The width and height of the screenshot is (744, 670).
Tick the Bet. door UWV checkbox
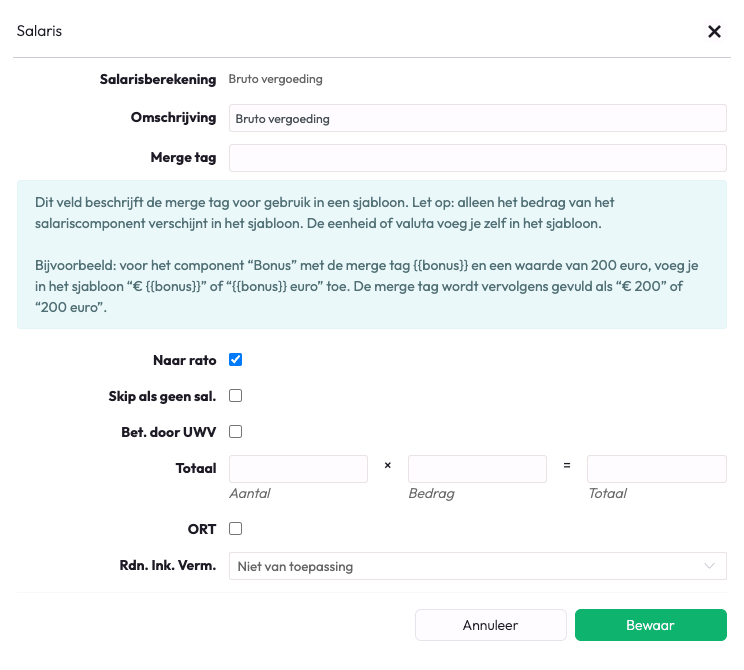point(236,432)
